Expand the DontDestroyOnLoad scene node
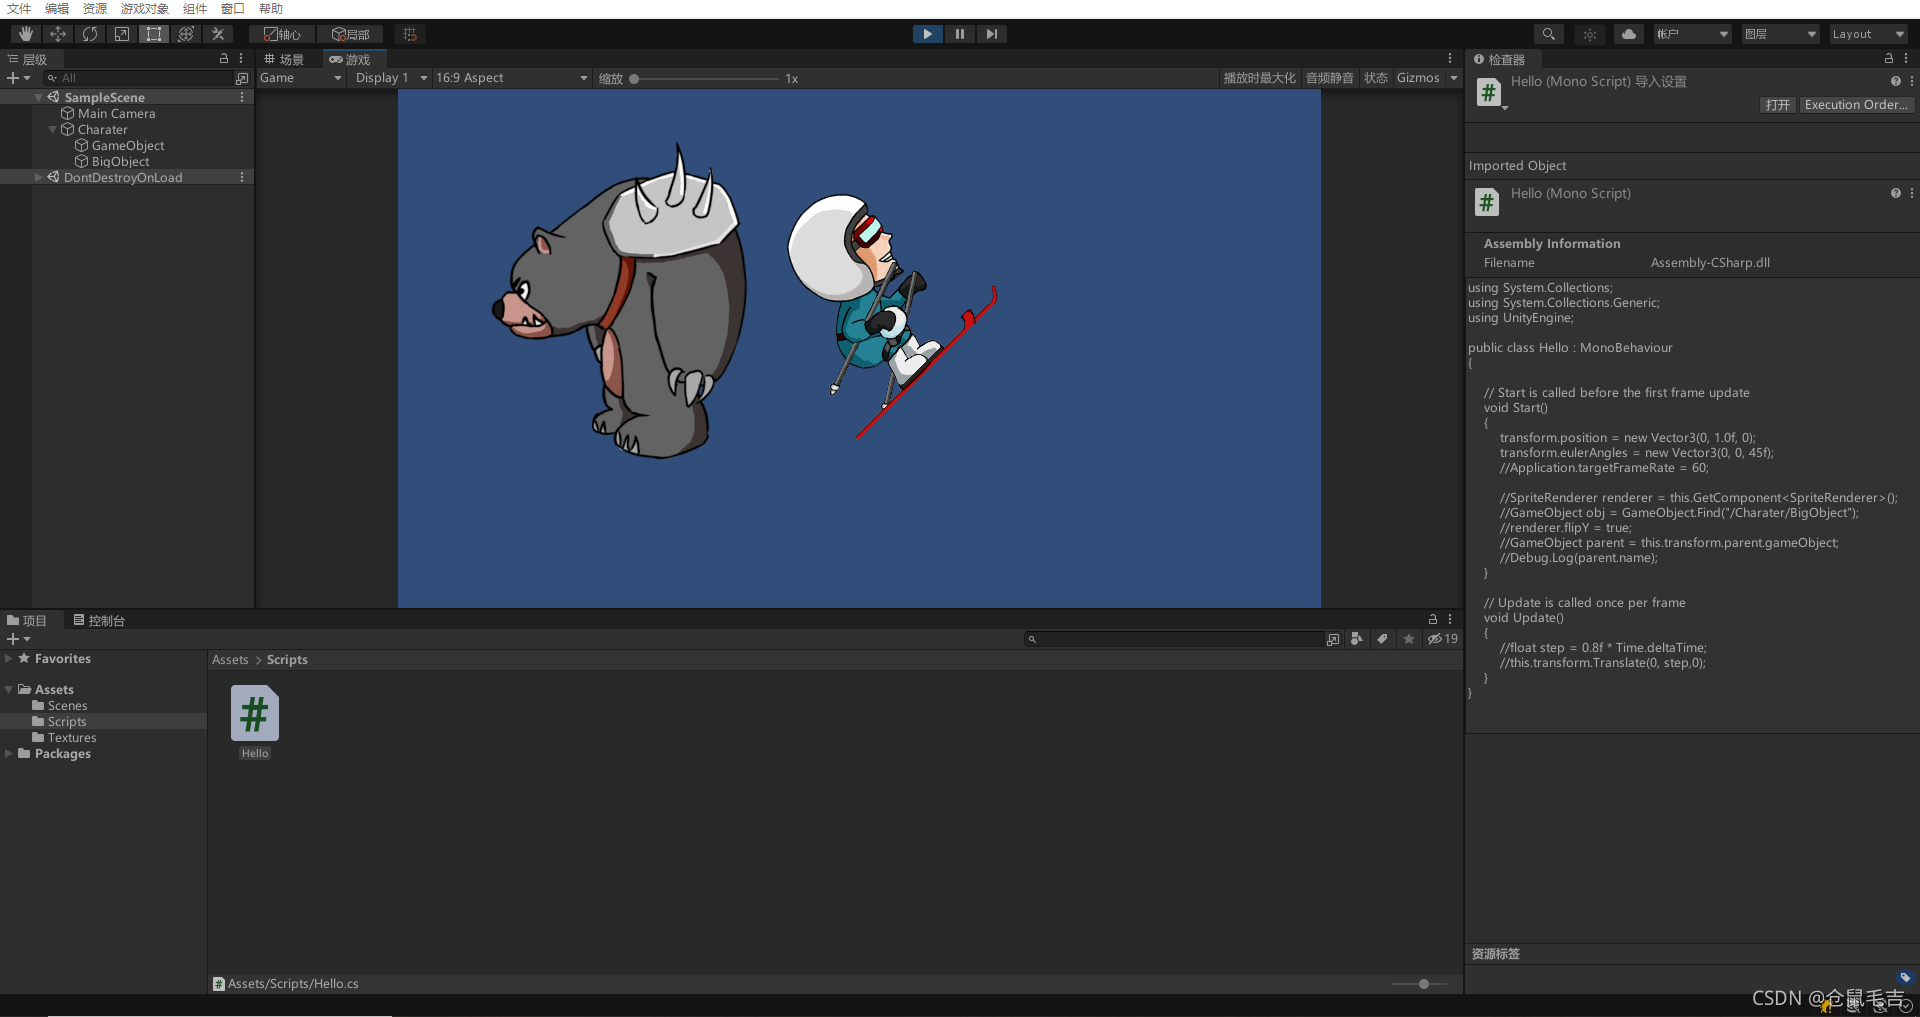The width and height of the screenshot is (1920, 1017). (x=38, y=177)
